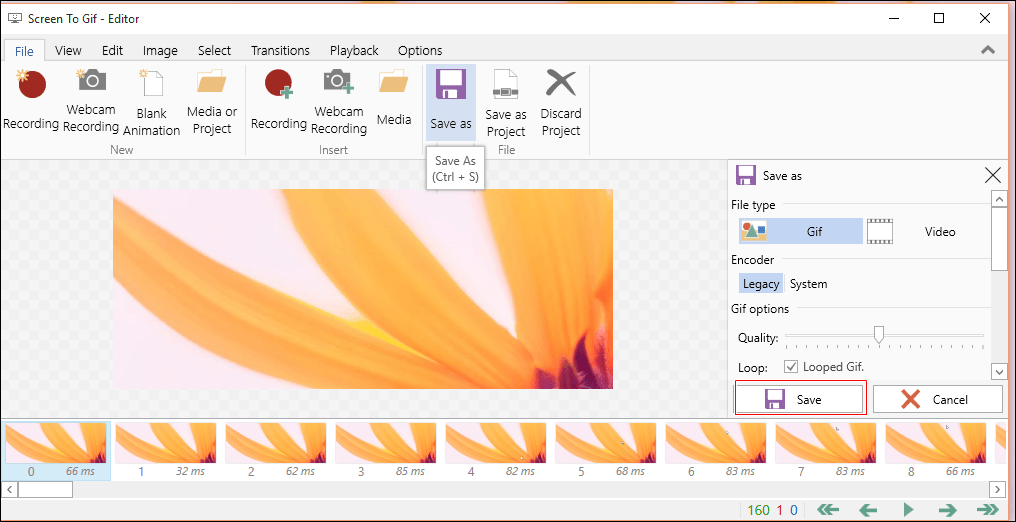This screenshot has height=522, width=1016.
Task: Select Gif file type
Action: pos(801,231)
